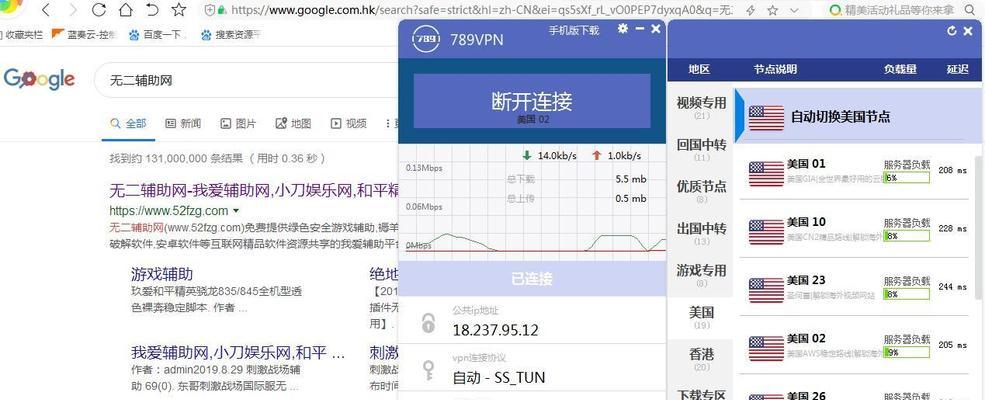Sort nodes by 节点说明 column header

click(x=775, y=70)
